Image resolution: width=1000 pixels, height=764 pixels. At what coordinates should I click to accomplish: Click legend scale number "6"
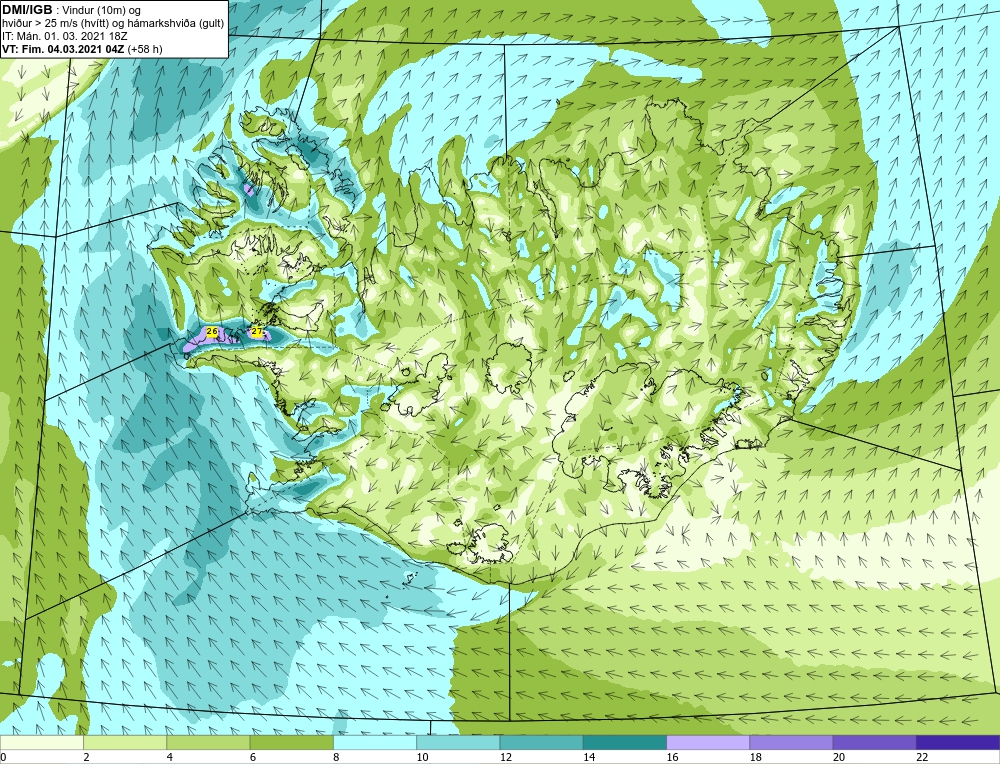tap(253, 757)
